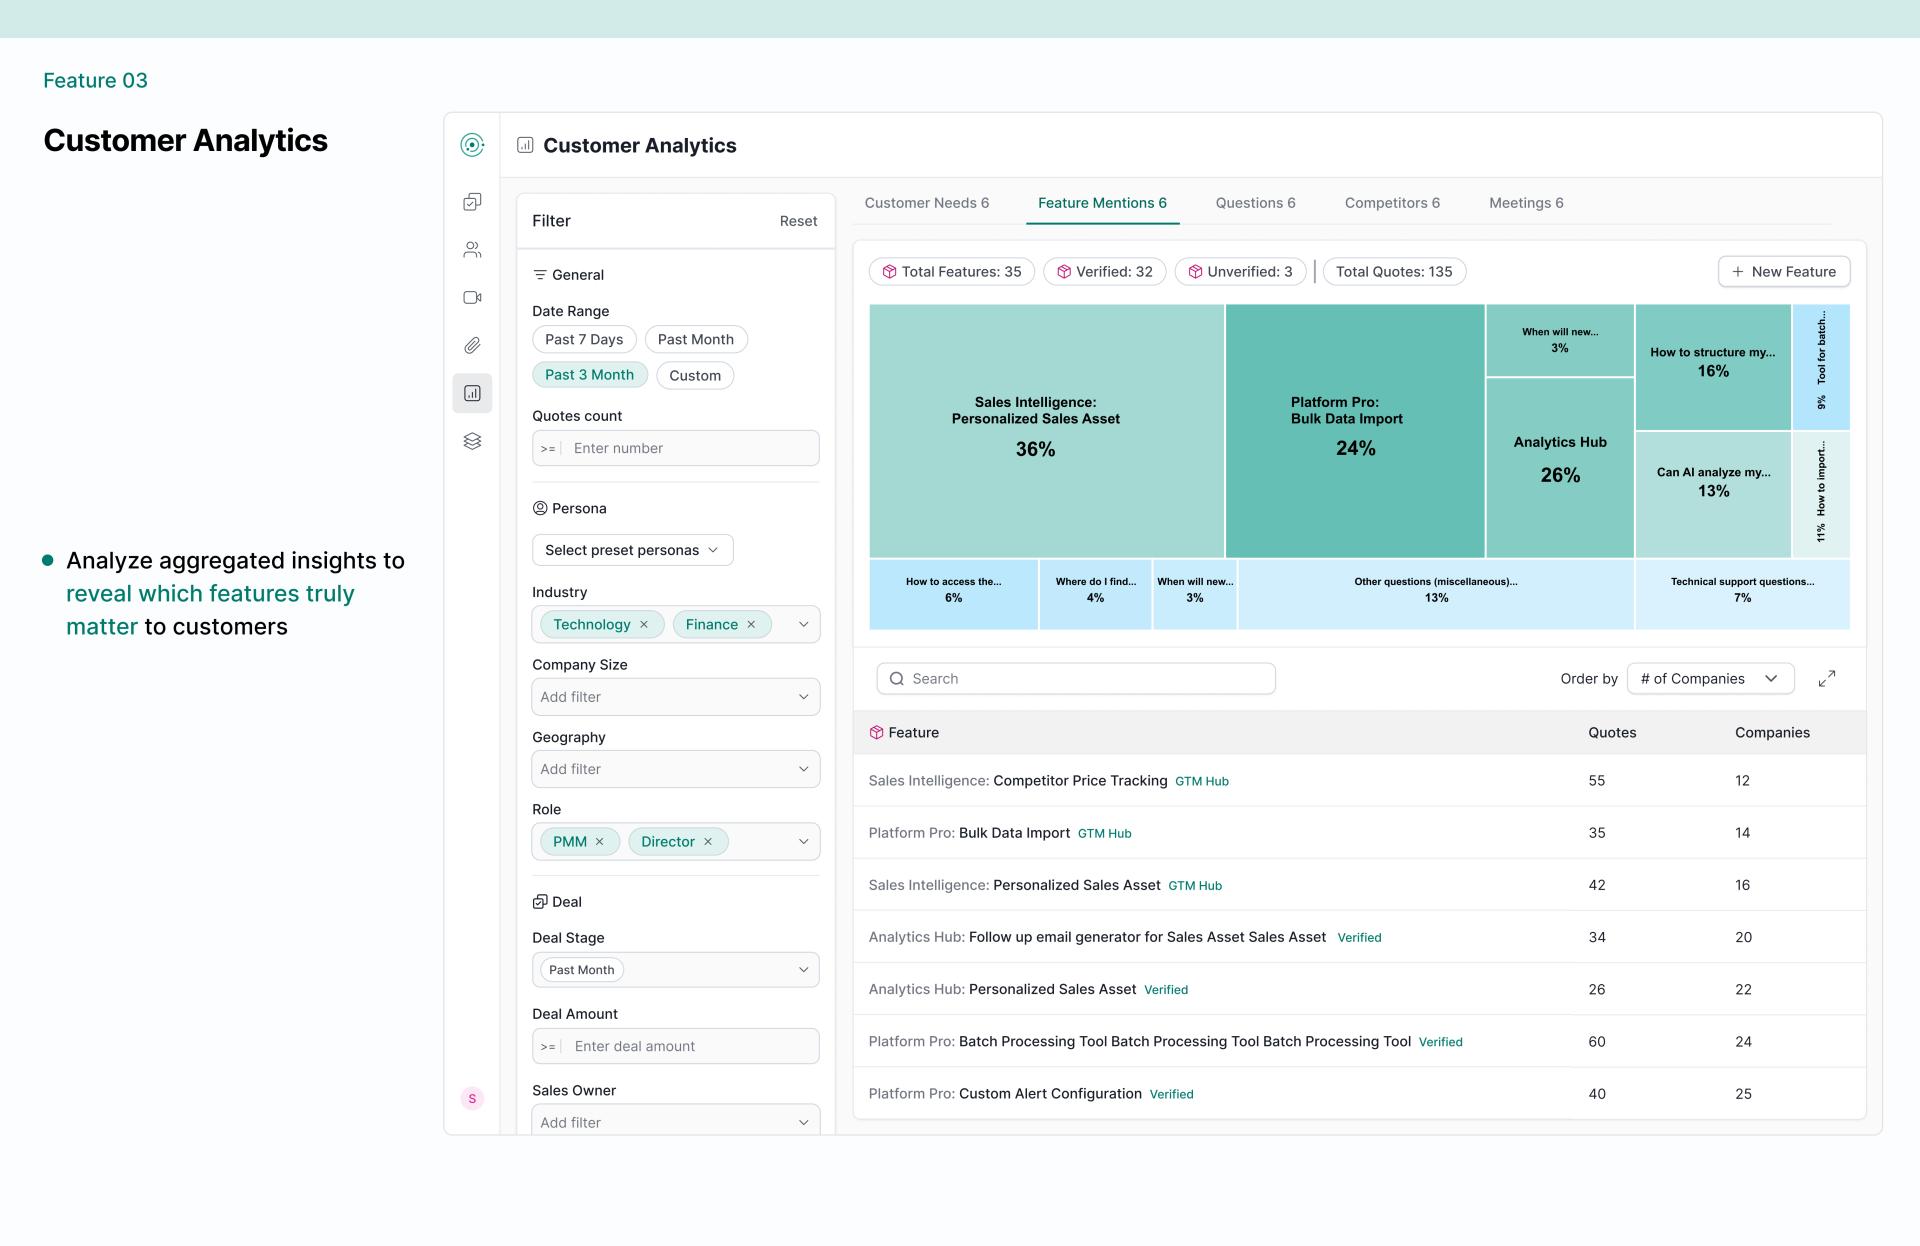Click the app logo icon in sidebar
This screenshot has height=1246, width=1920.
click(x=472, y=145)
